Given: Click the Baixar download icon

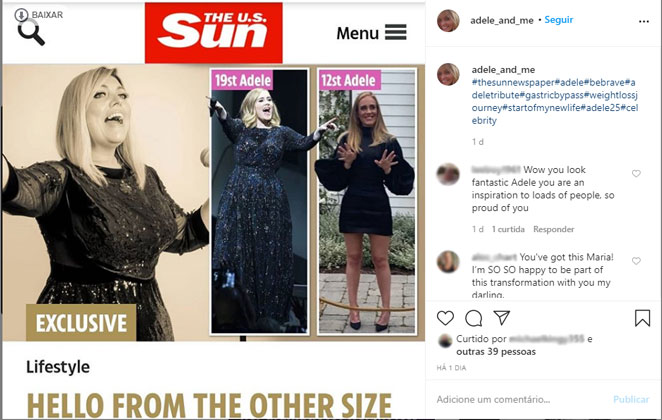Looking at the screenshot, I should point(21,15).
